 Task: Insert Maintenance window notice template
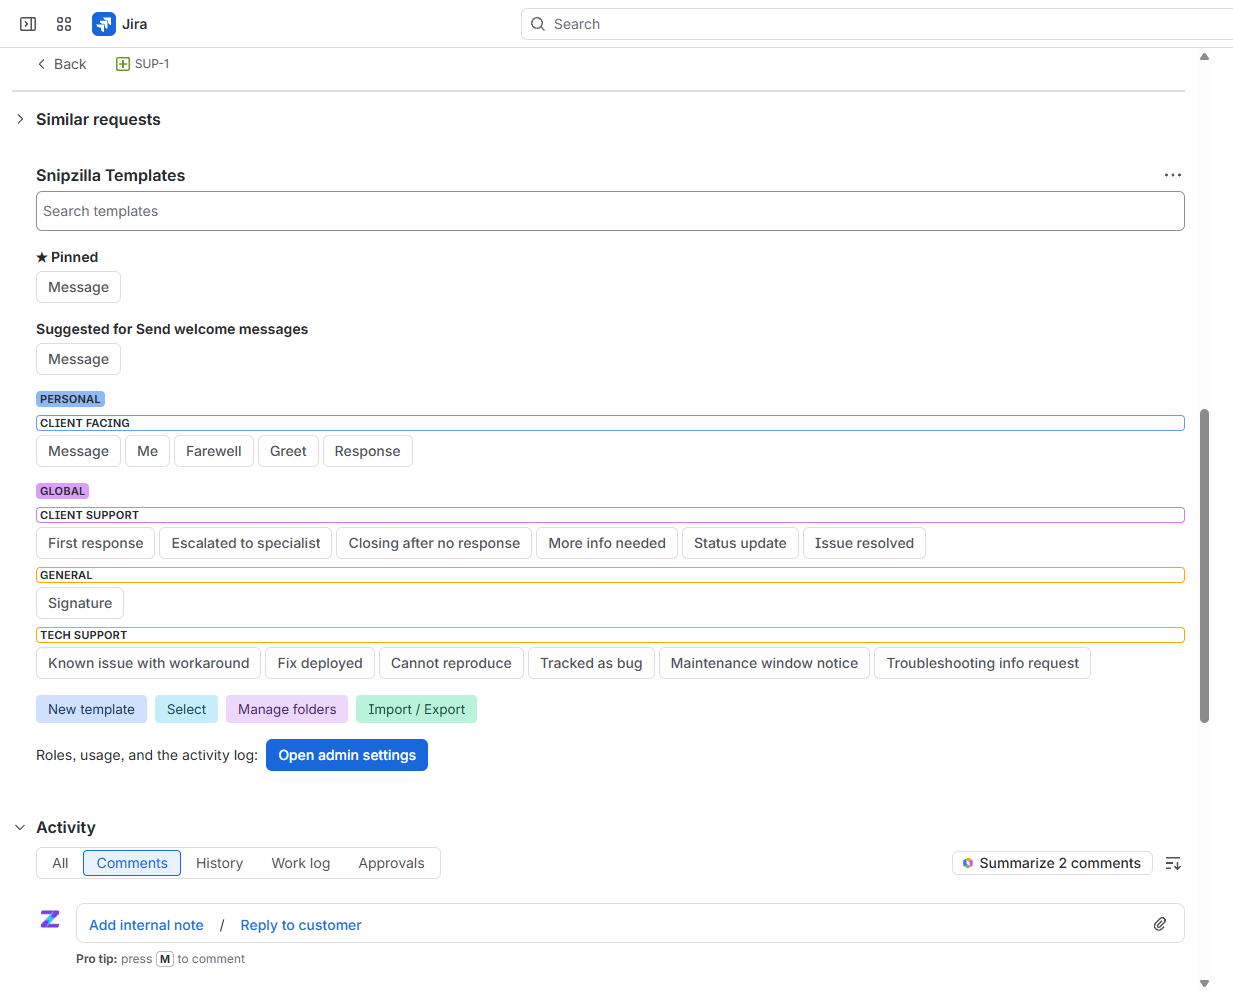[764, 663]
